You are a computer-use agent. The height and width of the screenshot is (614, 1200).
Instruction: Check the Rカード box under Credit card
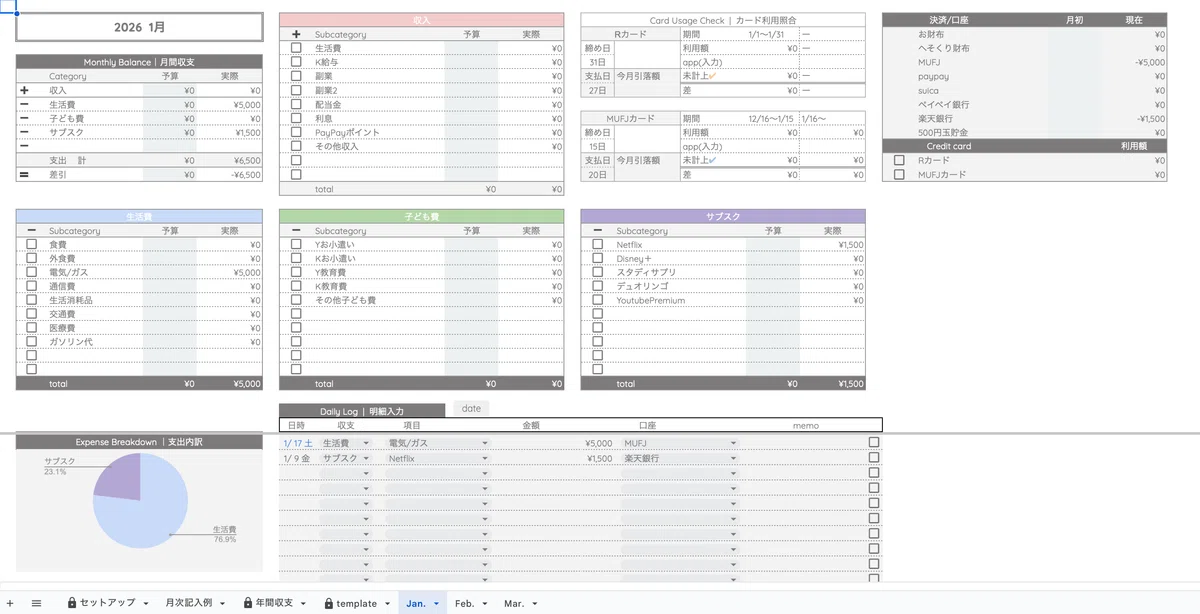[899, 160]
